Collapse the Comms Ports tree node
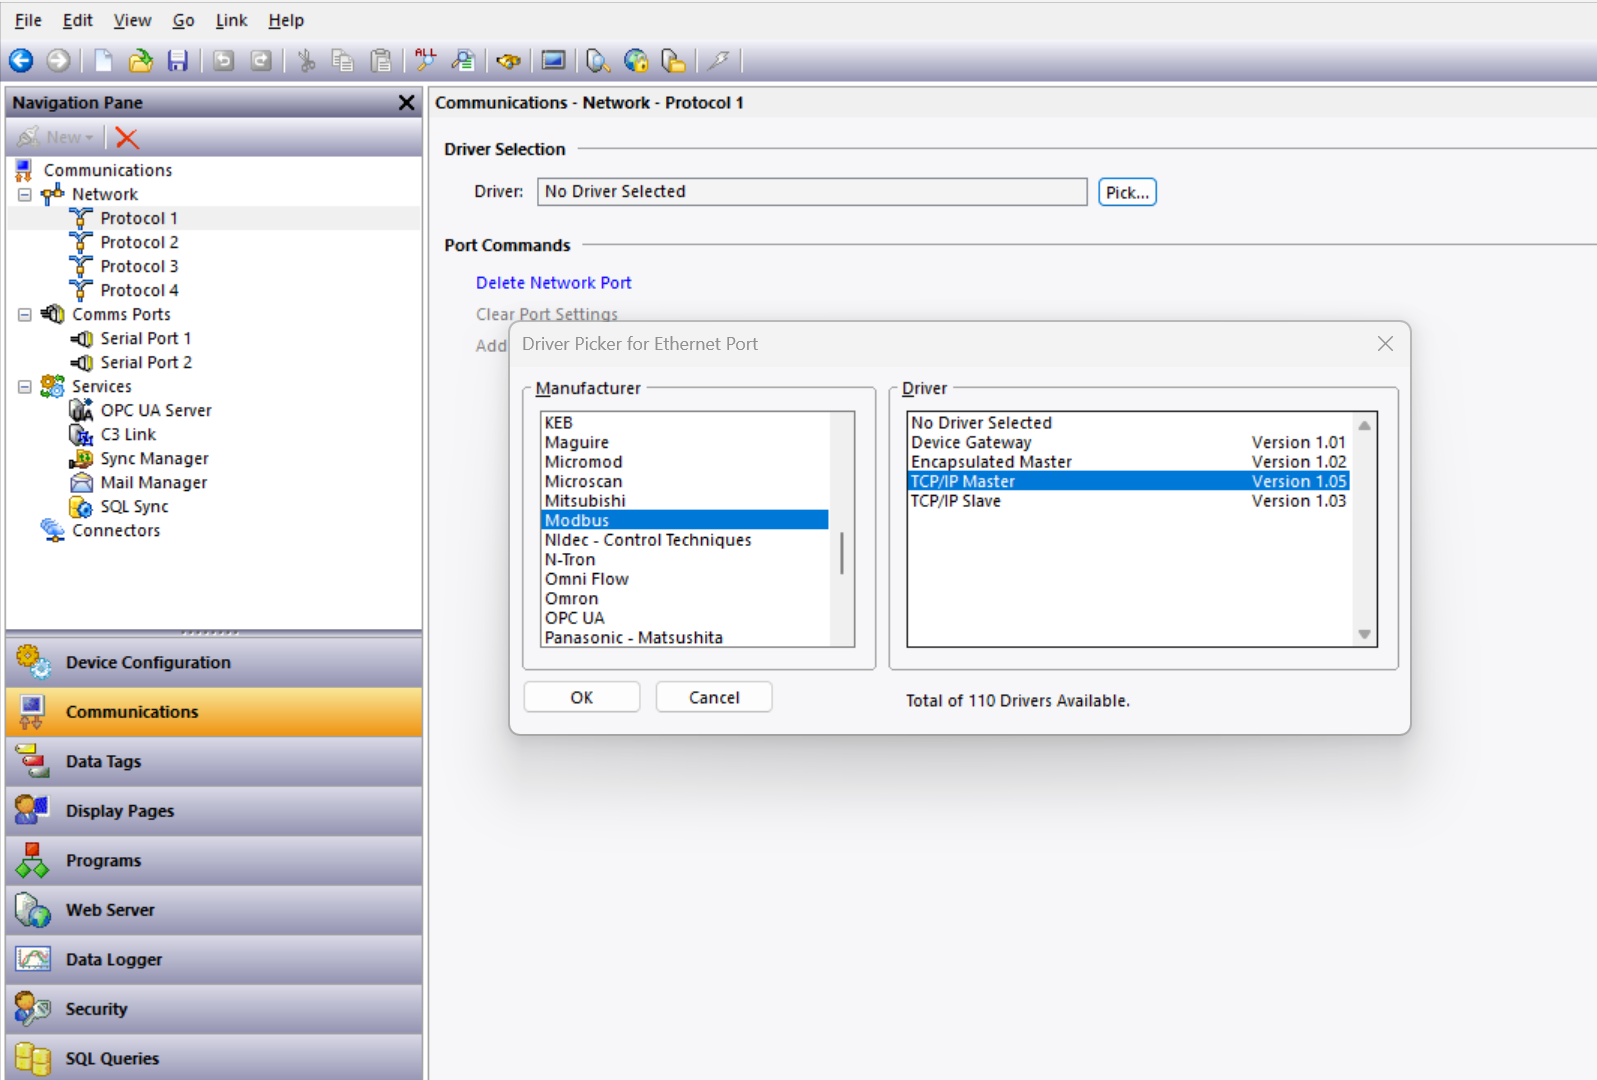Screen dimensions: 1597x1080 25,315
